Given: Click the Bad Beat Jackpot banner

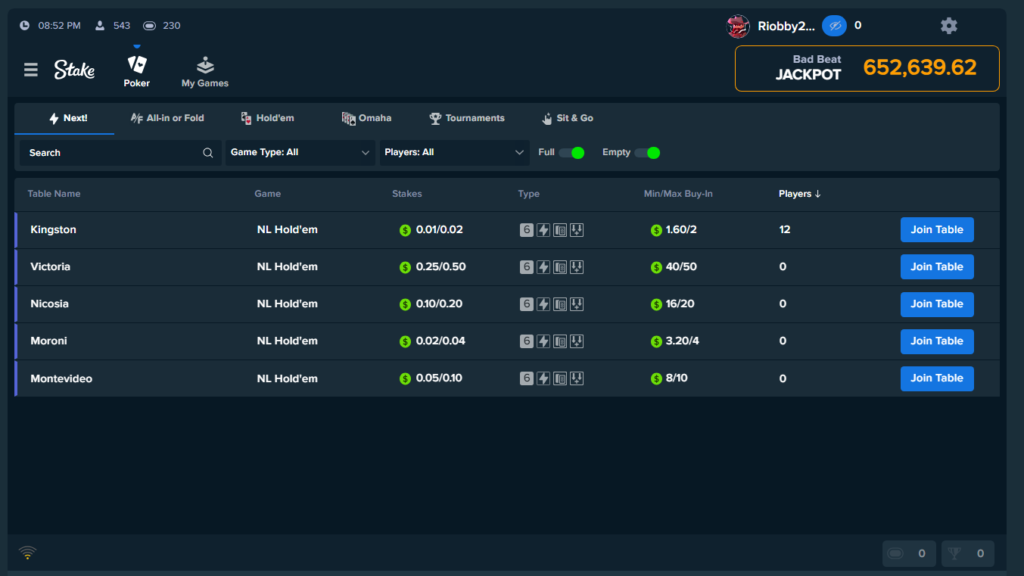Looking at the screenshot, I should 867,68.
